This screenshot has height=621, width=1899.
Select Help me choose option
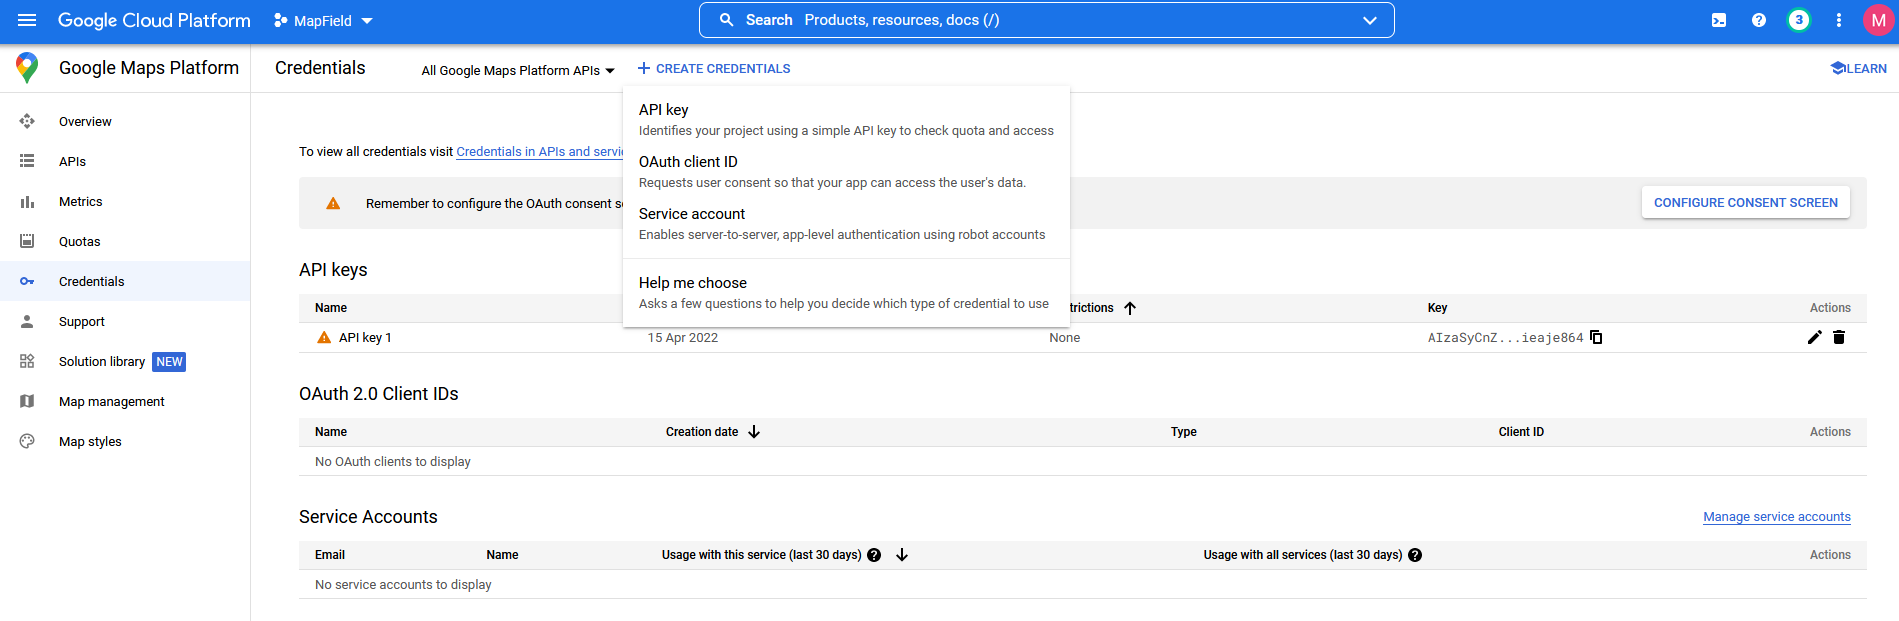846,292
